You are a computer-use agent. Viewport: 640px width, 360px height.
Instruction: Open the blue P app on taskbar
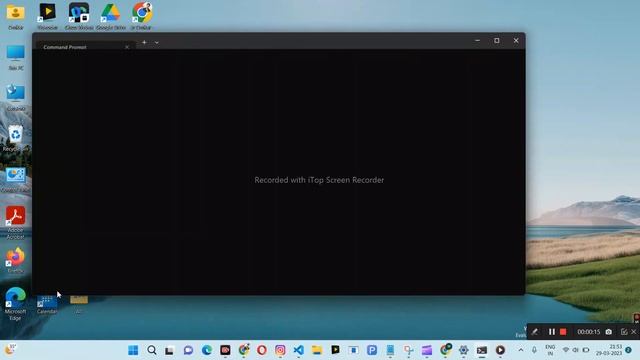tap(372, 350)
